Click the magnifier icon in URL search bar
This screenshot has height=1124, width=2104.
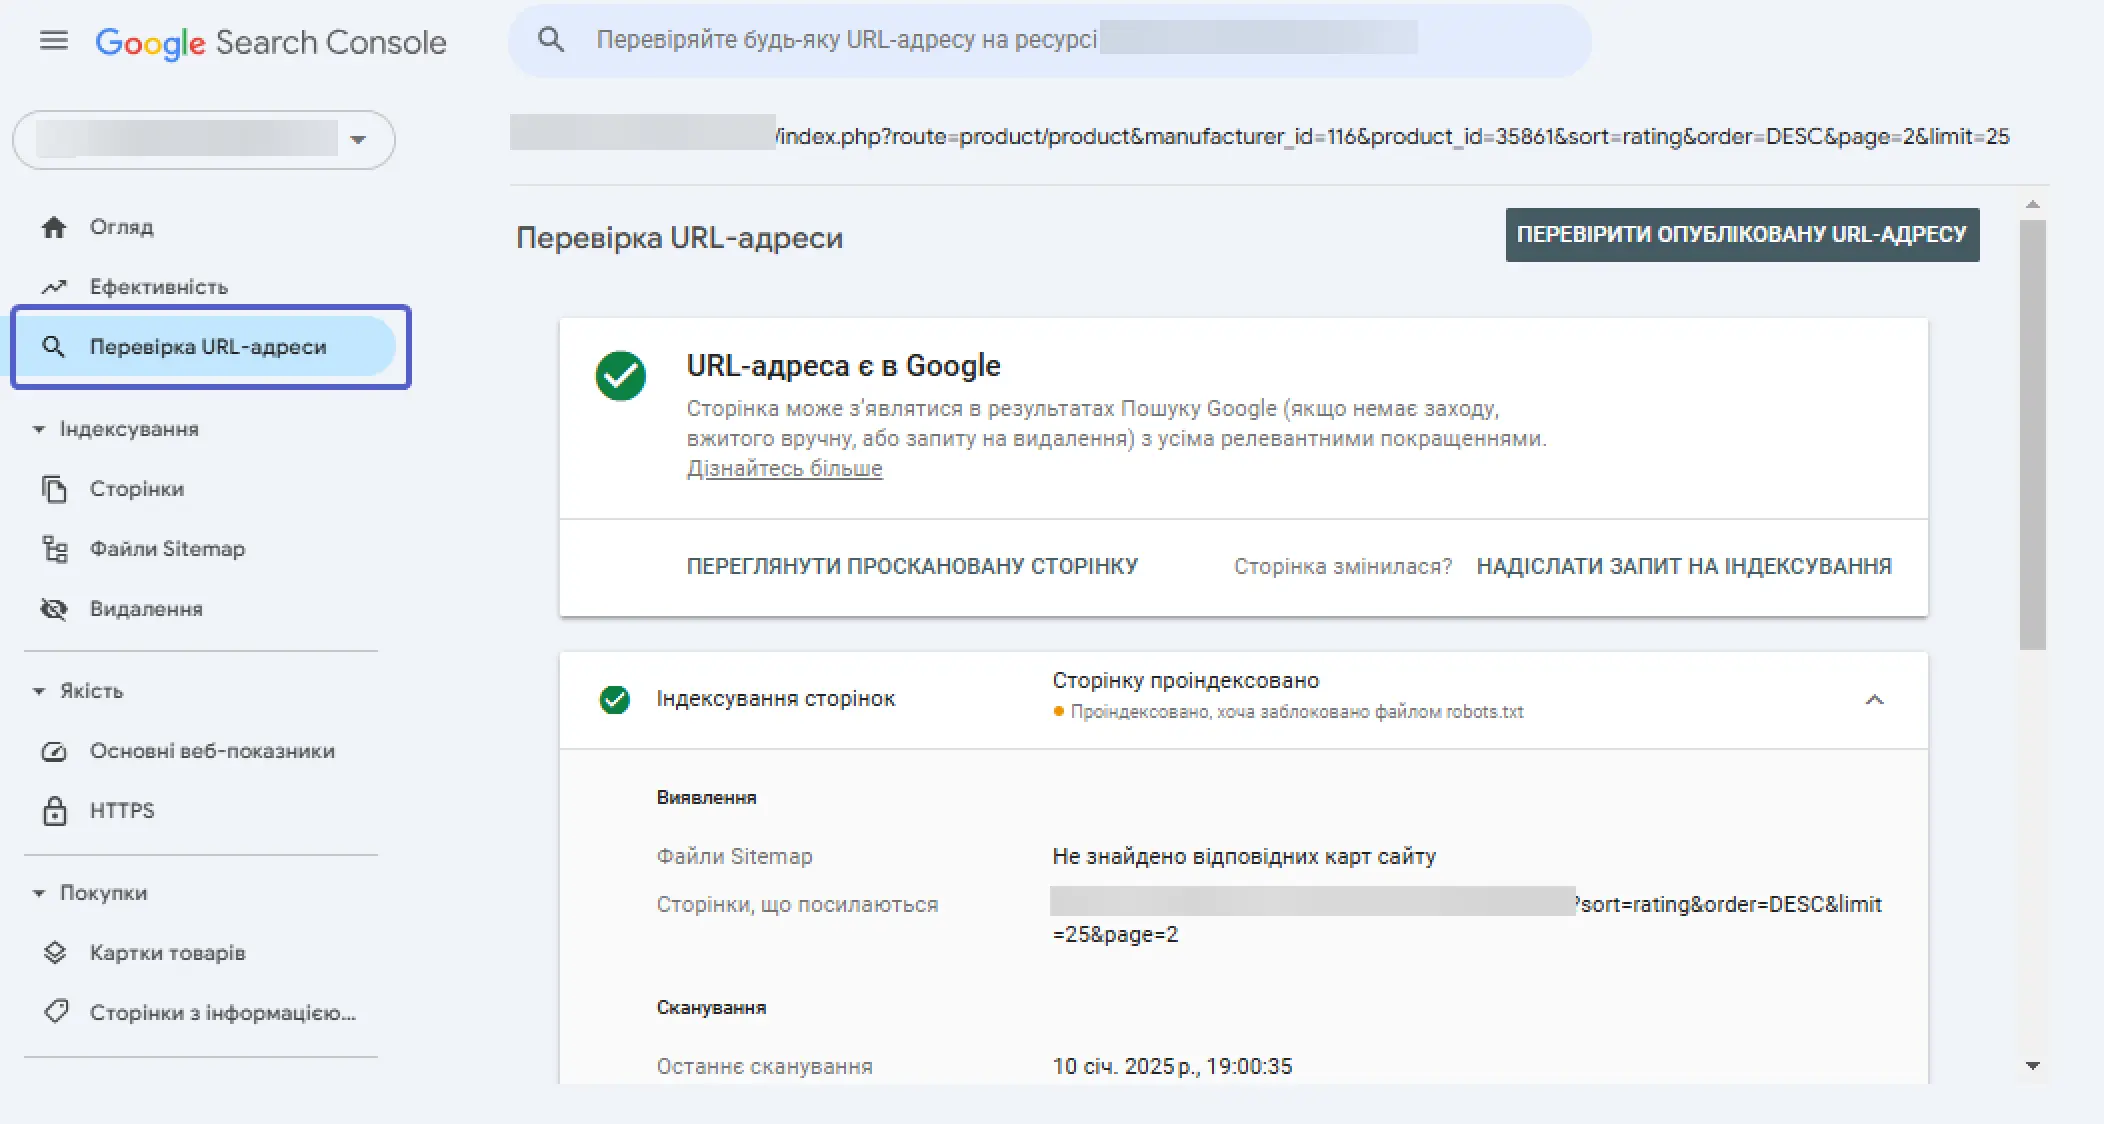pos(551,40)
